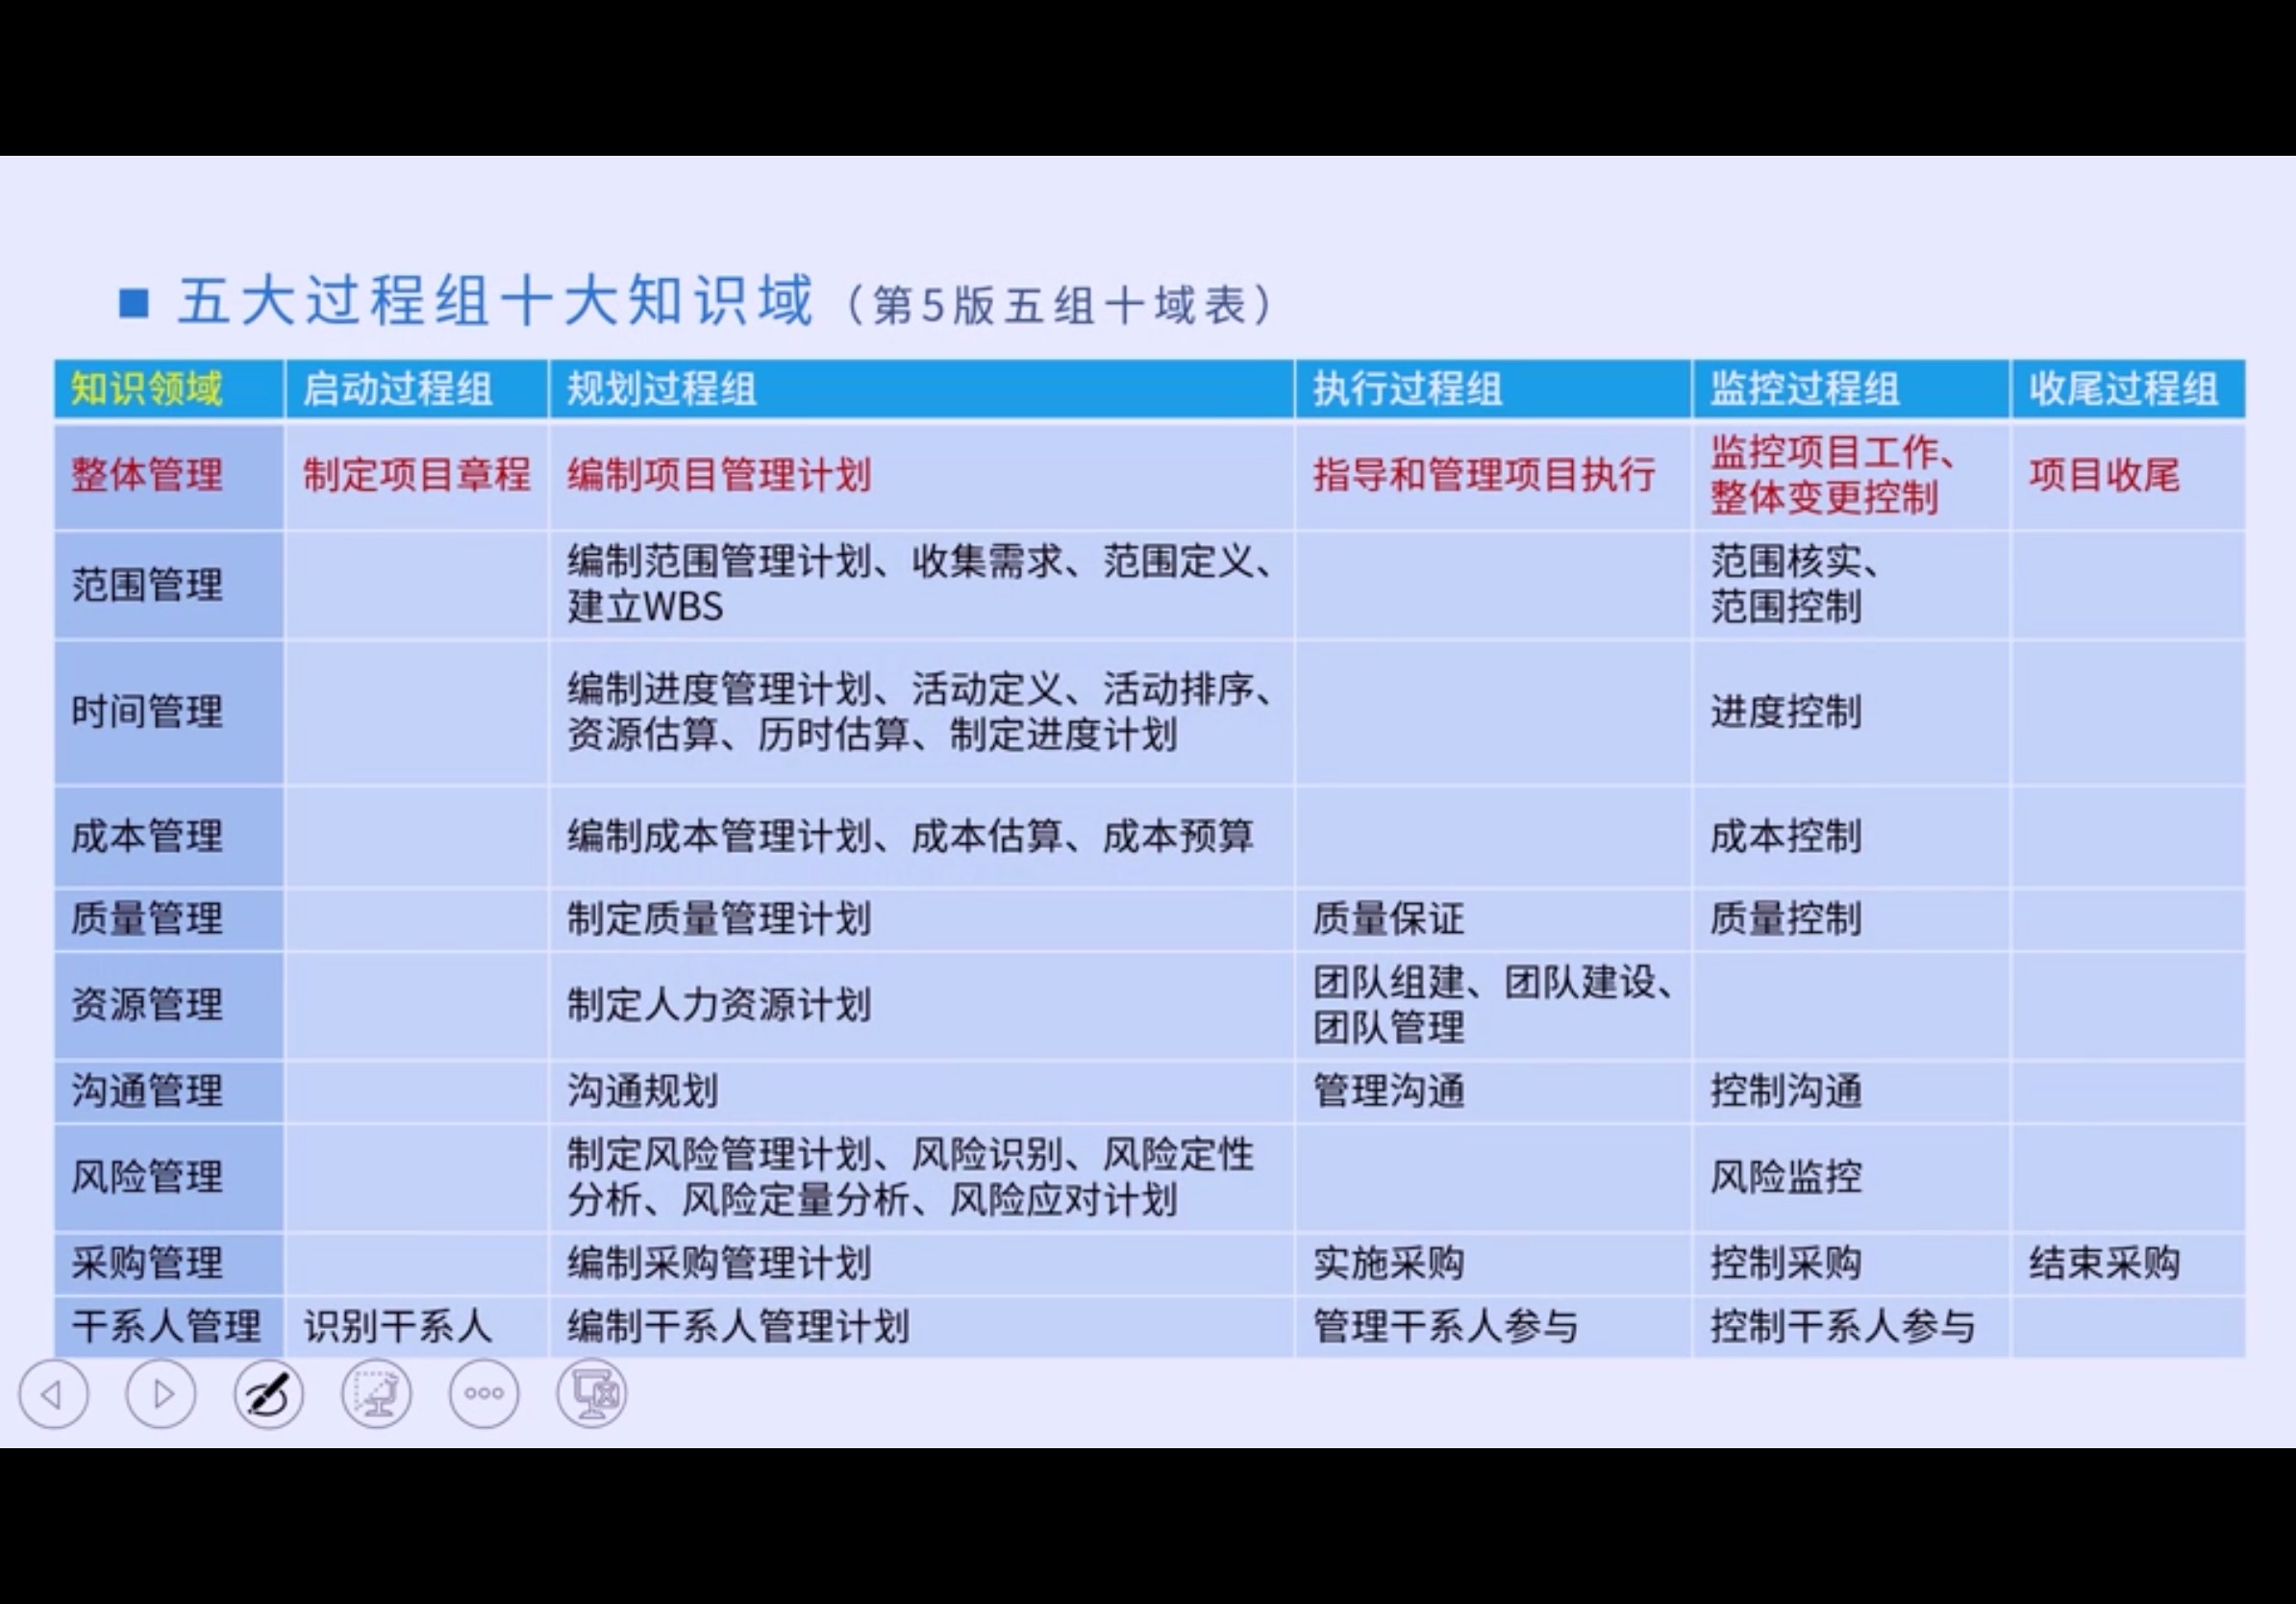Viewport: 2296px width, 1604px height.
Task: Click the 规划过程组 column header
Action: [x=661, y=389]
